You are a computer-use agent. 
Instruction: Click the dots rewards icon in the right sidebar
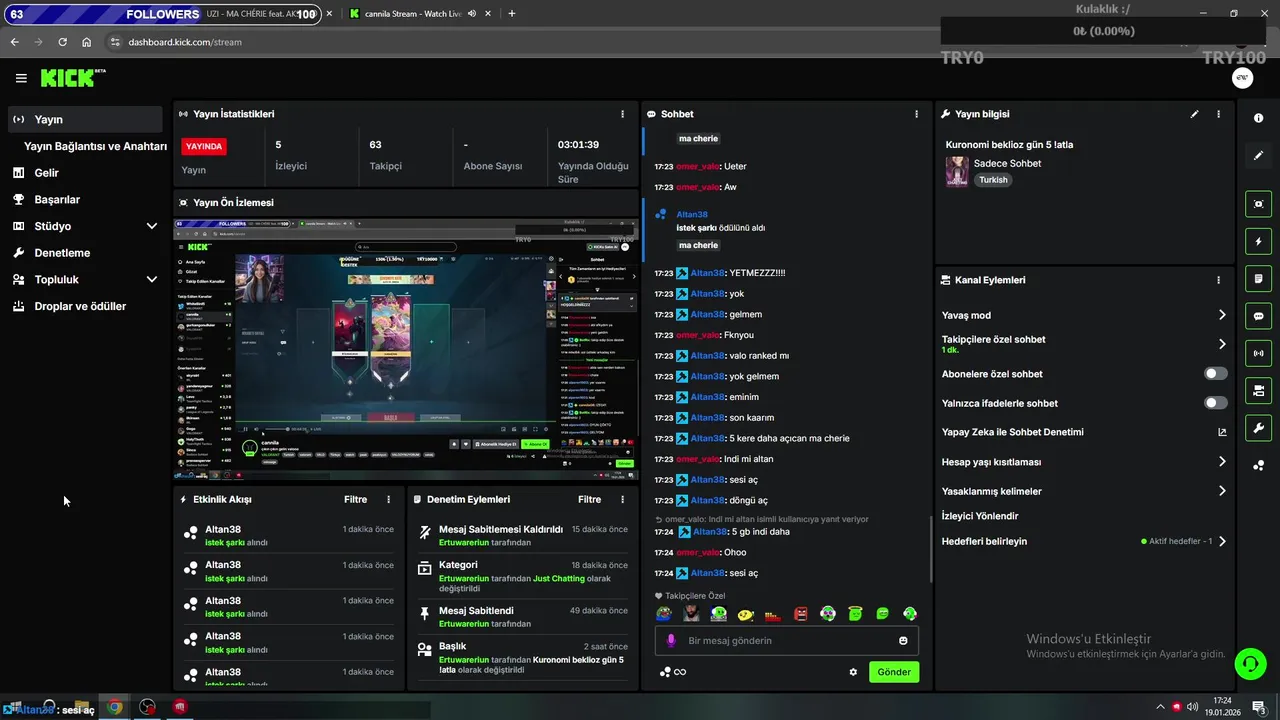coord(1258,466)
